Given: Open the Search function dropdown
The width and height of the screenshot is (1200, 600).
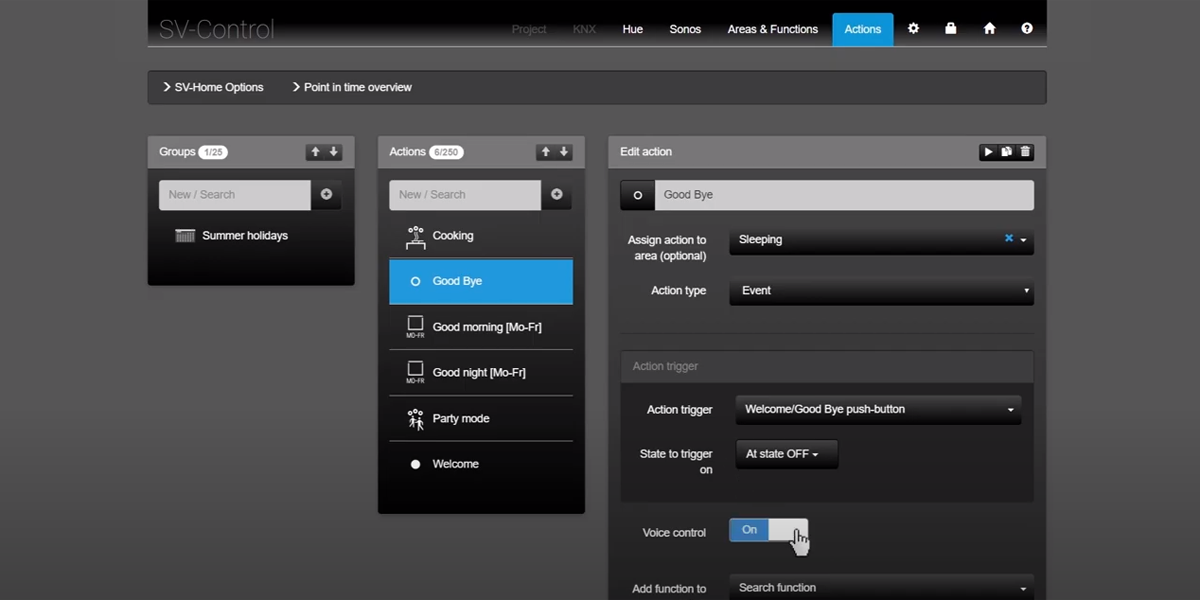Looking at the screenshot, I should coord(881,588).
